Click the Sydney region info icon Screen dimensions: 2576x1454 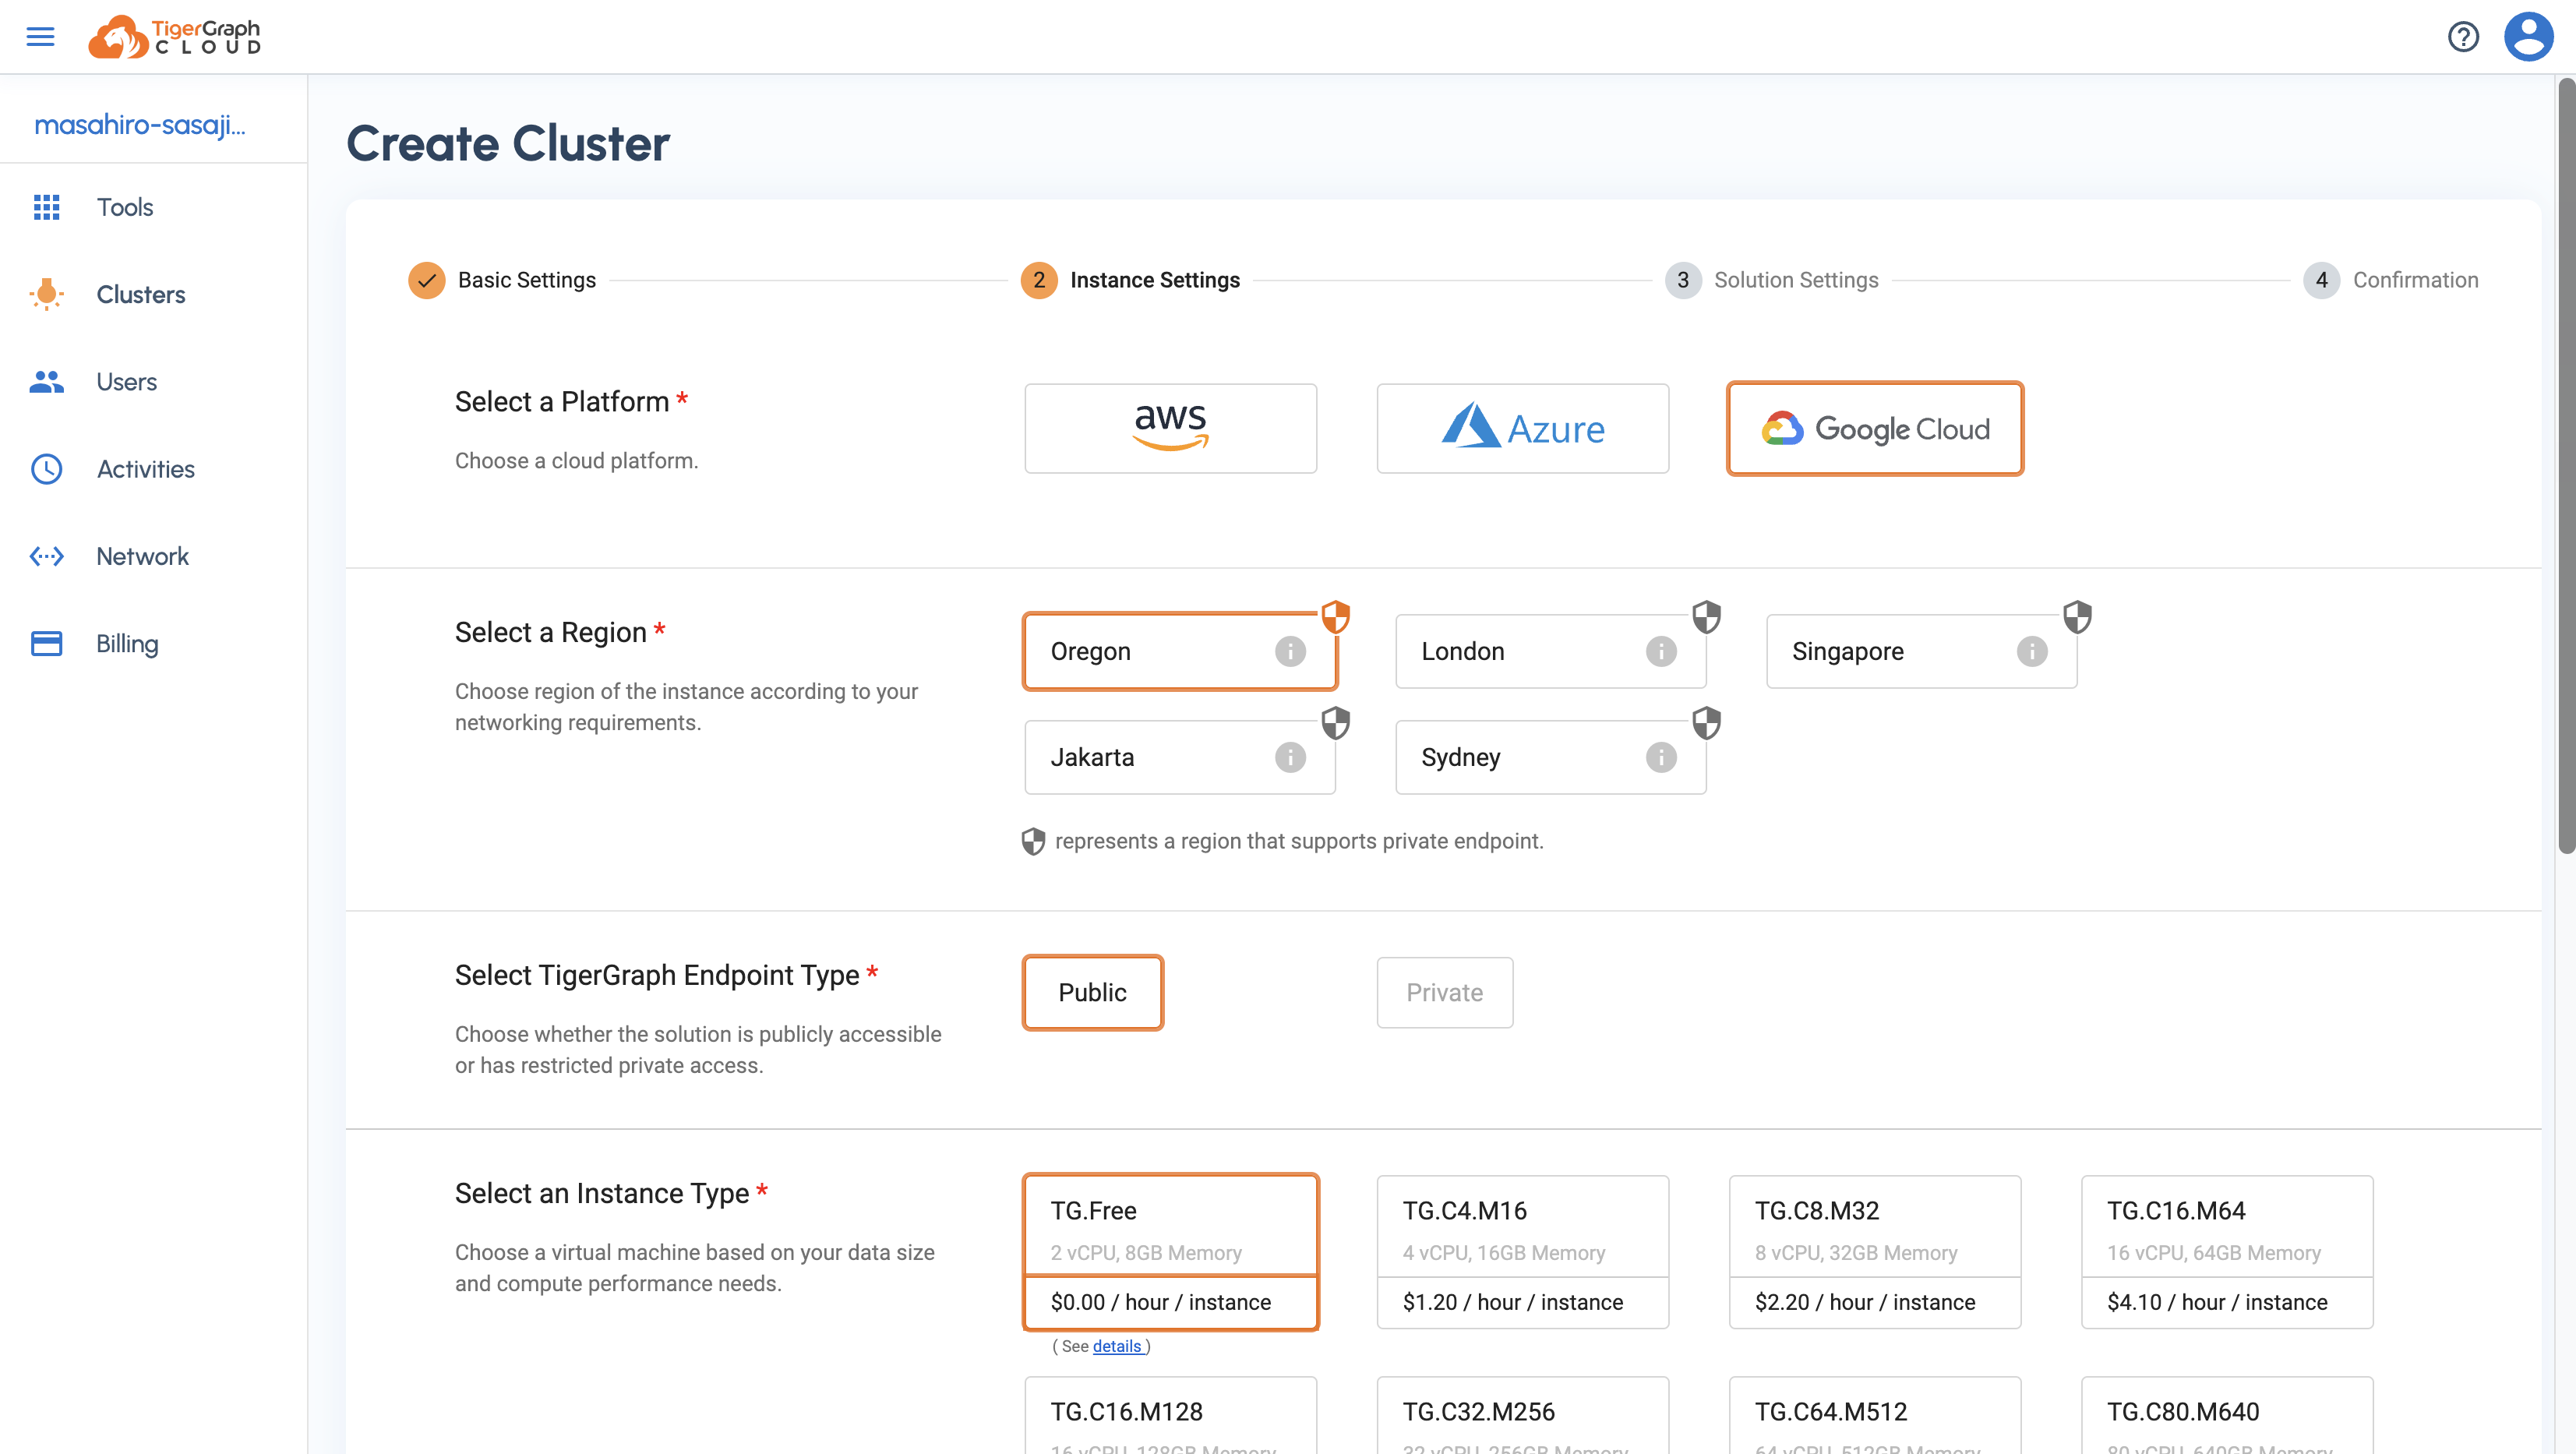(x=1661, y=757)
